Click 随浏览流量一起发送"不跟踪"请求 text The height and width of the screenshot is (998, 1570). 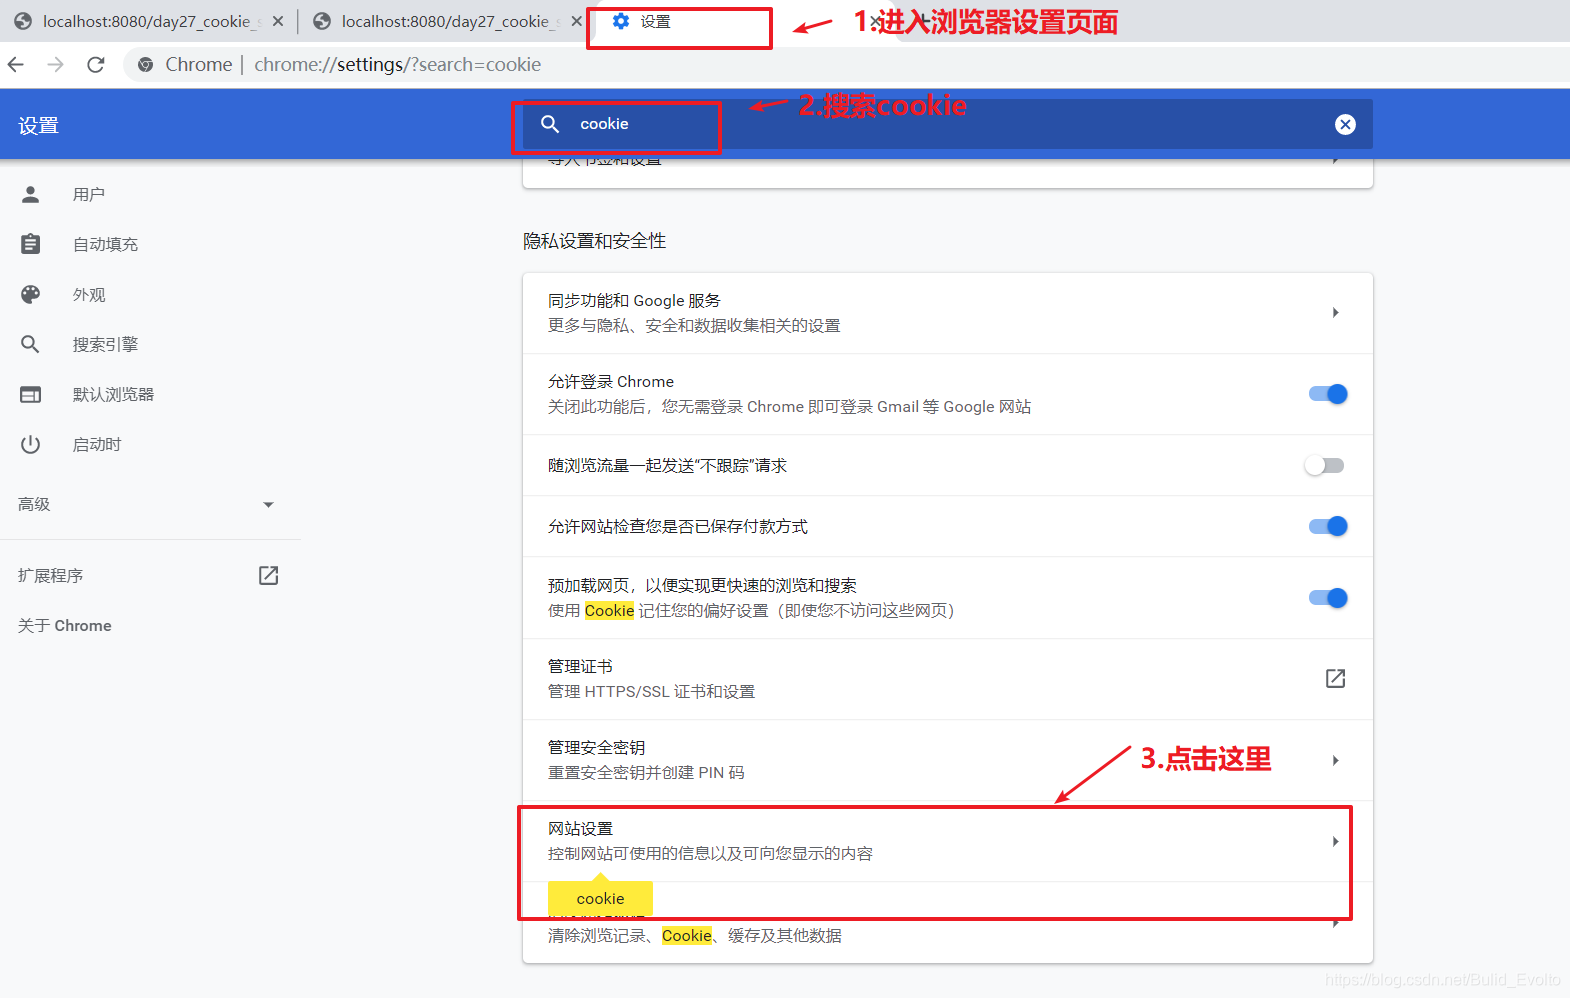667,465
